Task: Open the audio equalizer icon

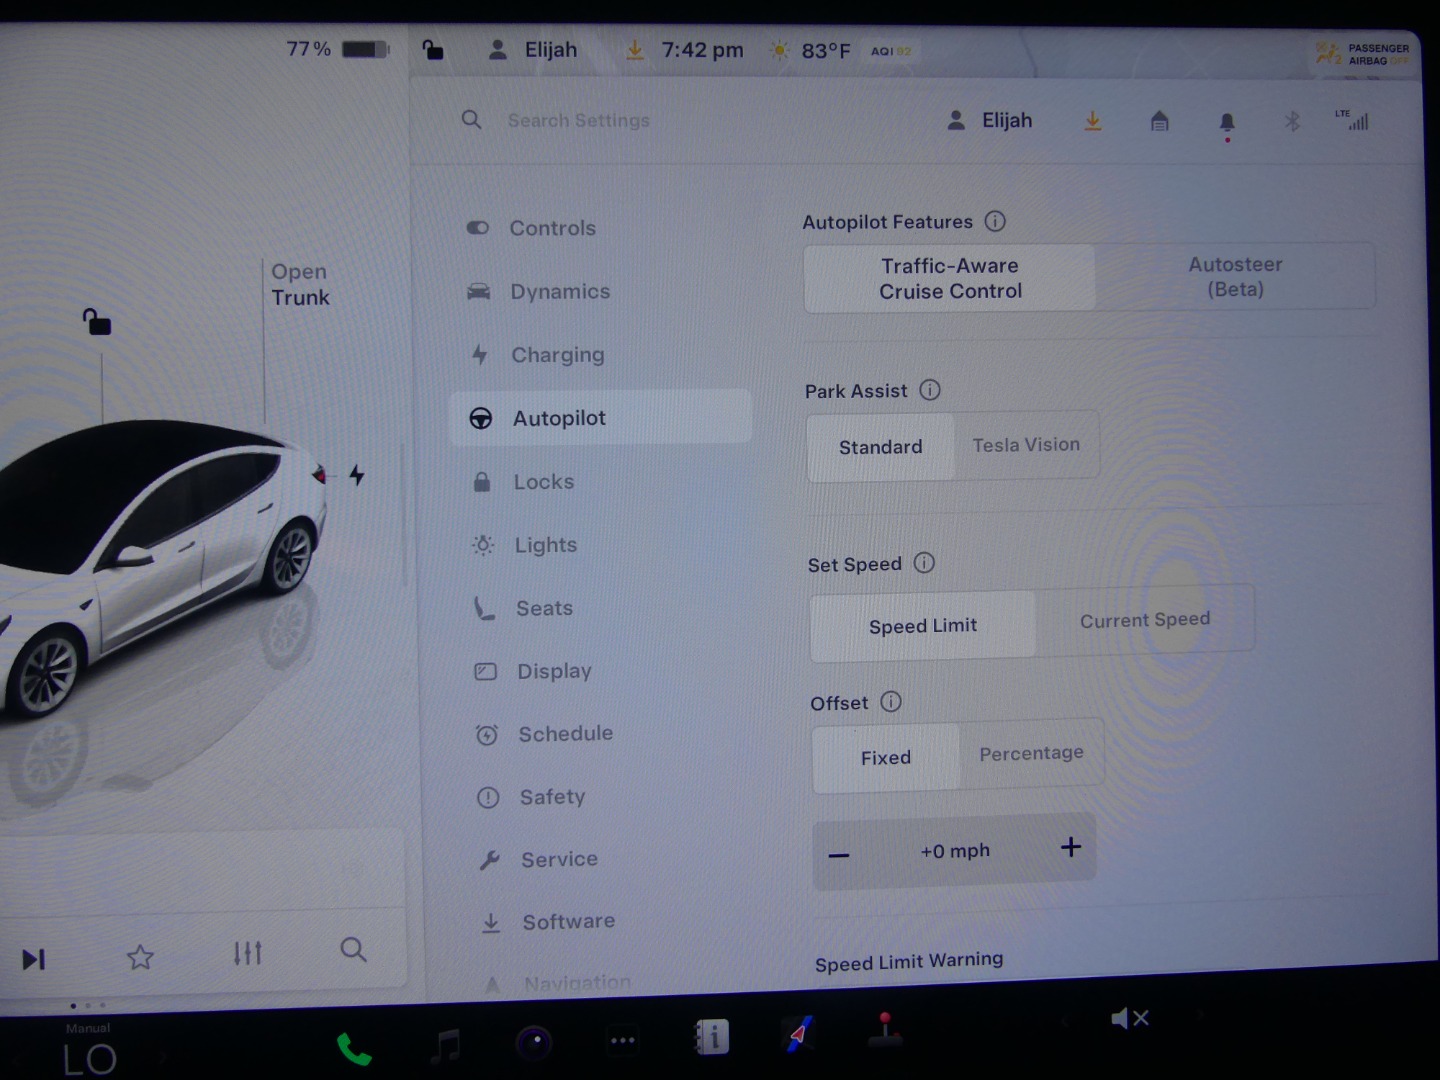Action: [x=247, y=953]
